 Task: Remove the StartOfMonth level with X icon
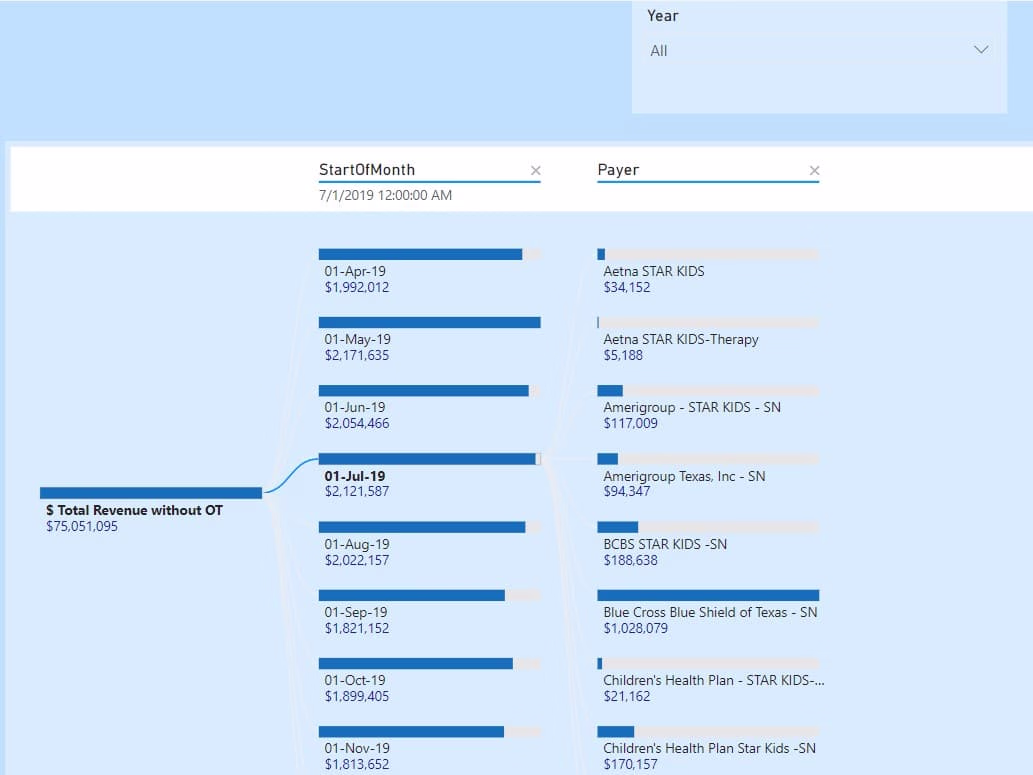coord(536,171)
